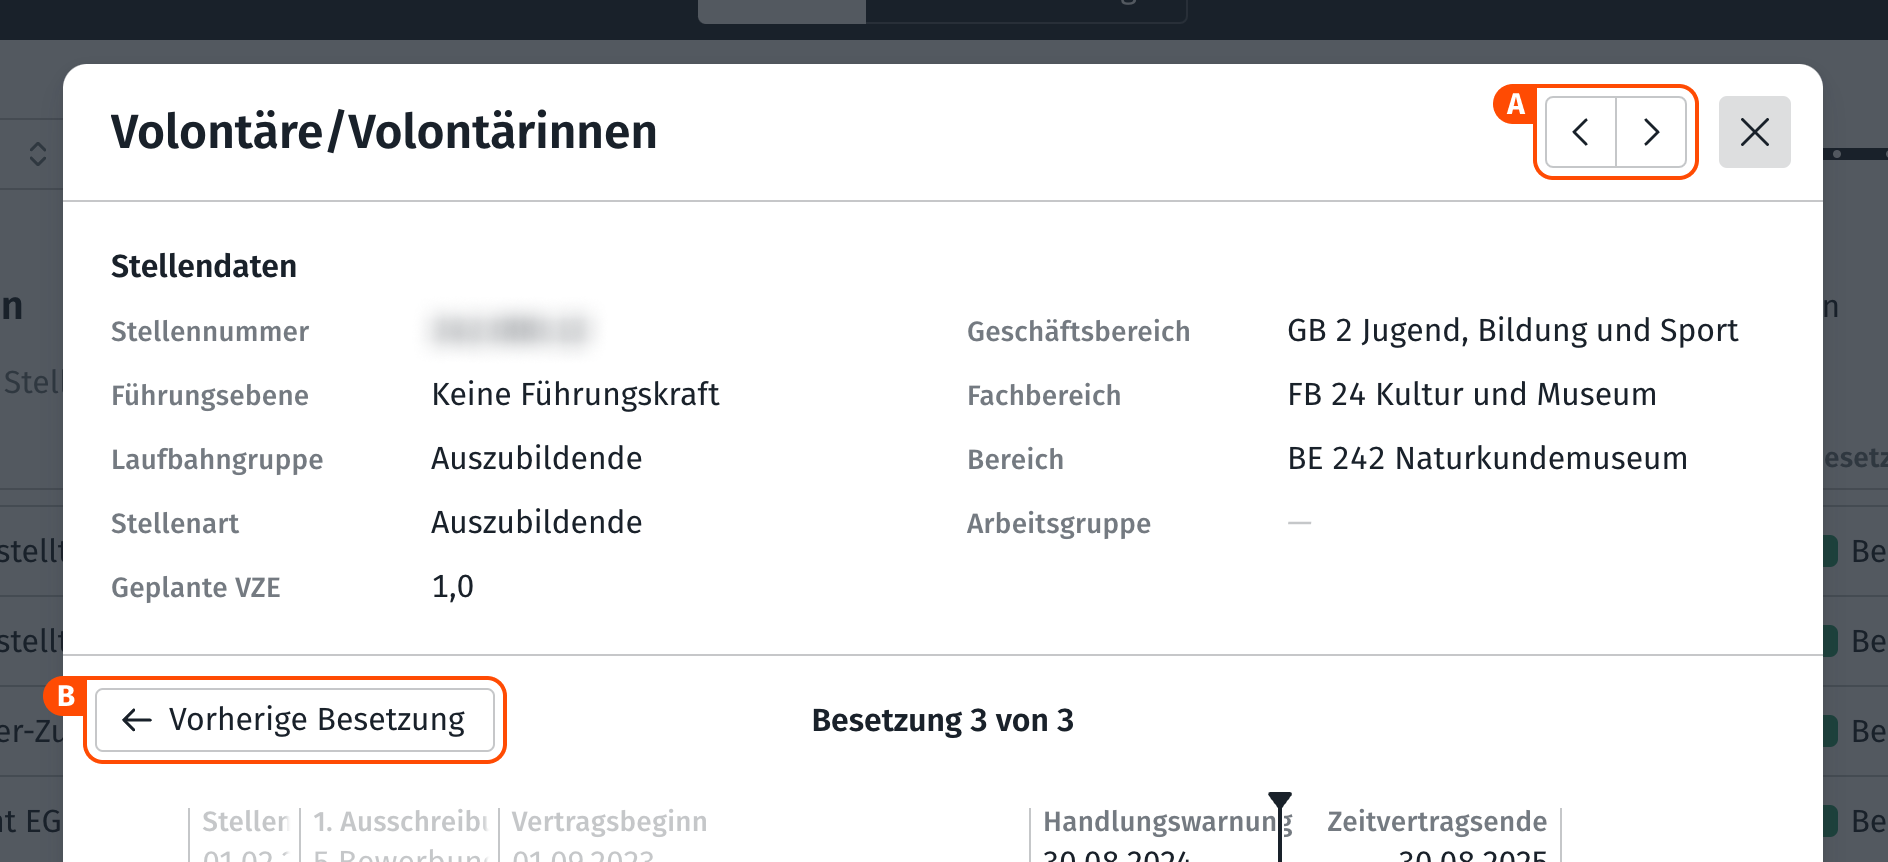Image resolution: width=1888 pixels, height=862 pixels.
Task: Click the Geplante VZE value 1,0
Action: click(x=453, y=587)
